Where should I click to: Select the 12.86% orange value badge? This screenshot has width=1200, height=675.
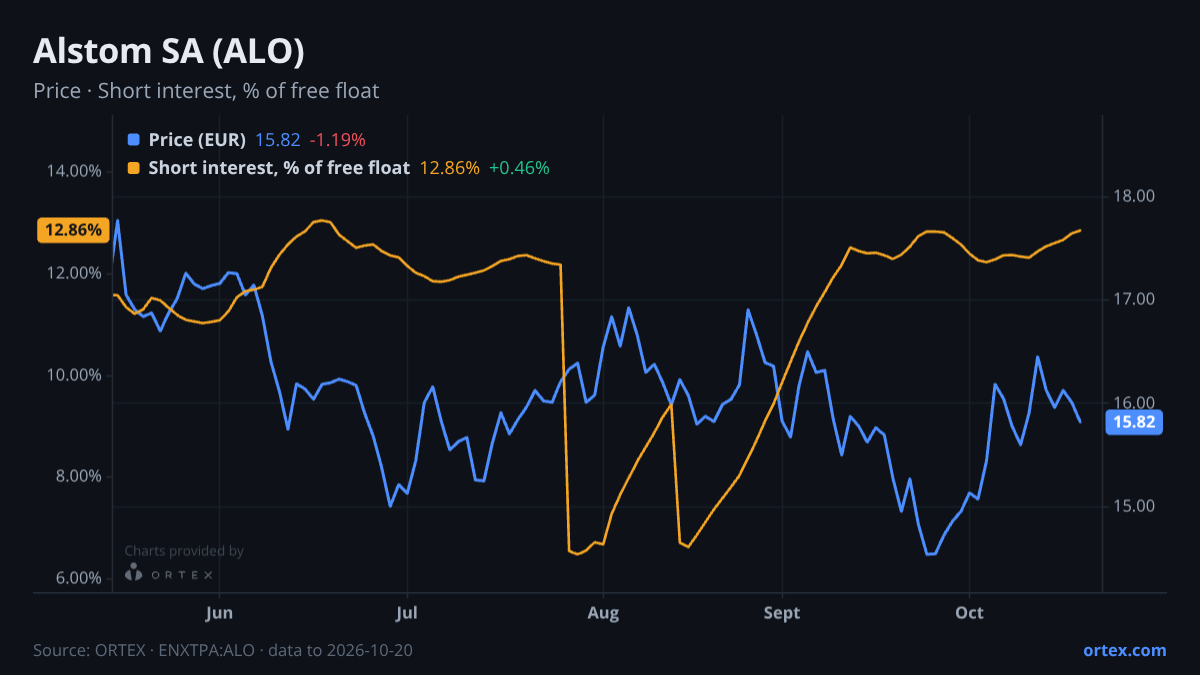72,230
